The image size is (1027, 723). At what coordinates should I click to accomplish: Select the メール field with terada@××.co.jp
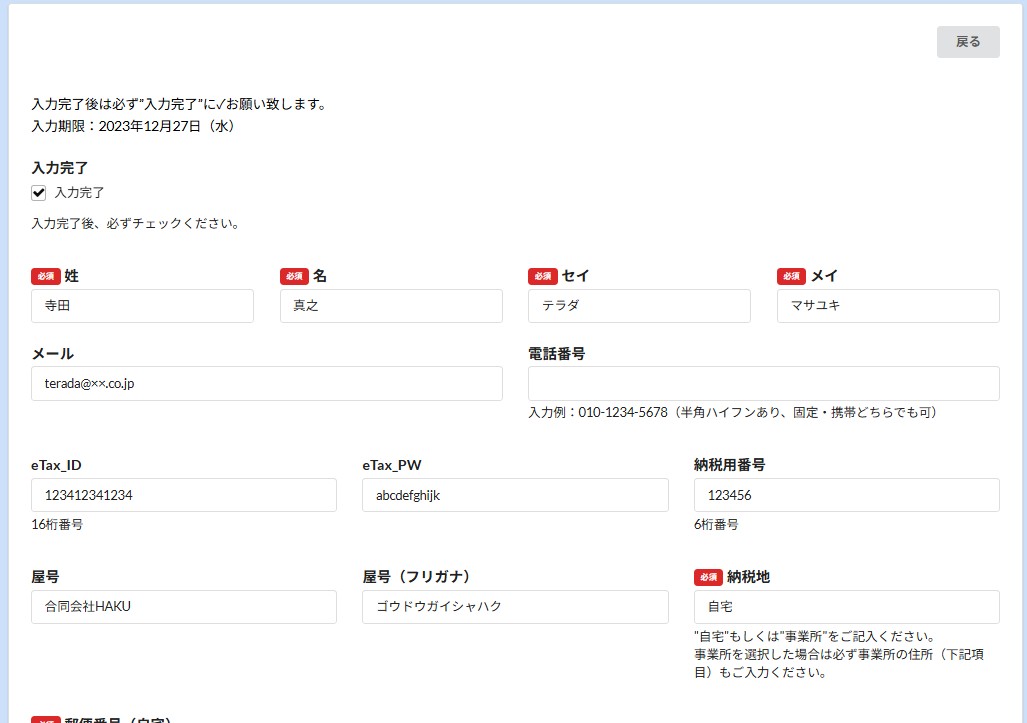pyautogui.click(x=266, y=383)
